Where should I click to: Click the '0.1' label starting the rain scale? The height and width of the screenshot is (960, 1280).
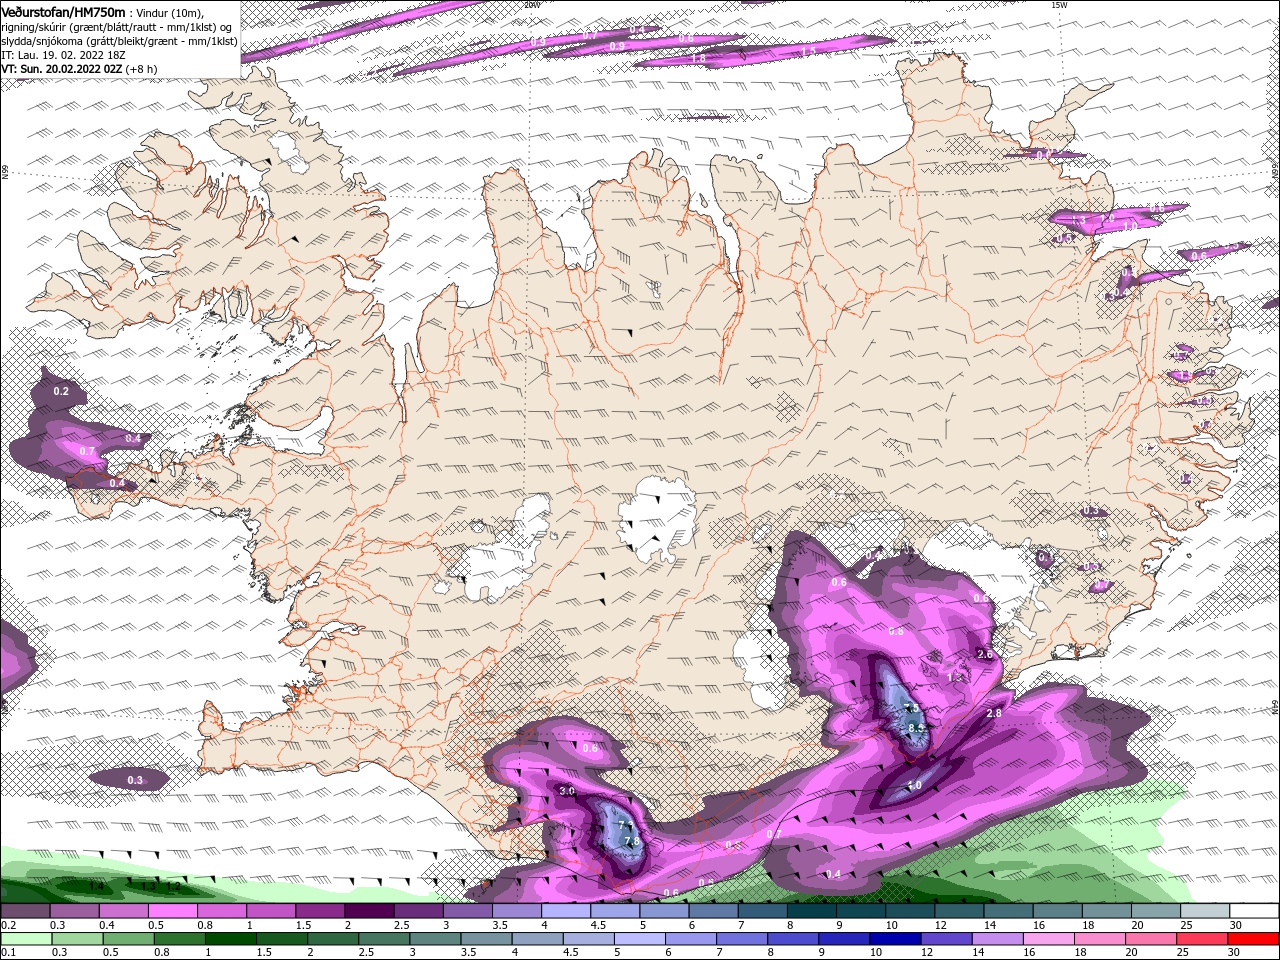[8, 952]
